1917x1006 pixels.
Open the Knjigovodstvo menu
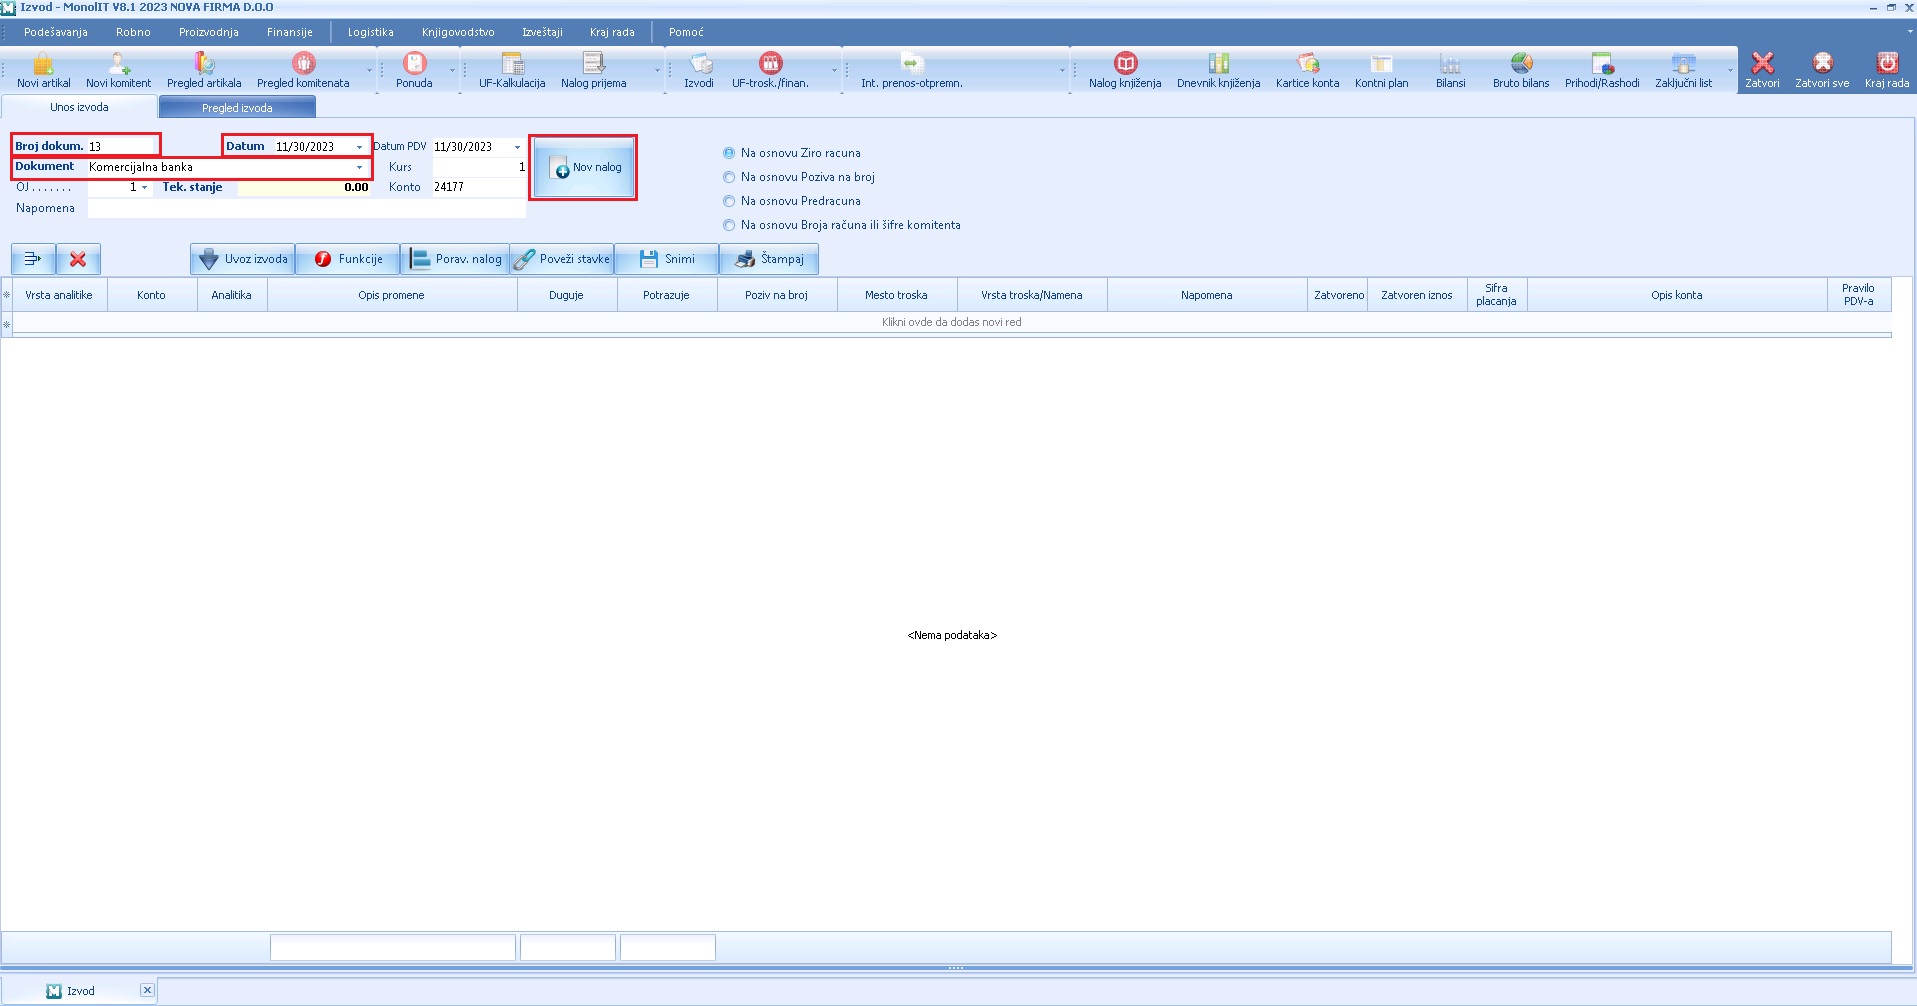[458, 32]
